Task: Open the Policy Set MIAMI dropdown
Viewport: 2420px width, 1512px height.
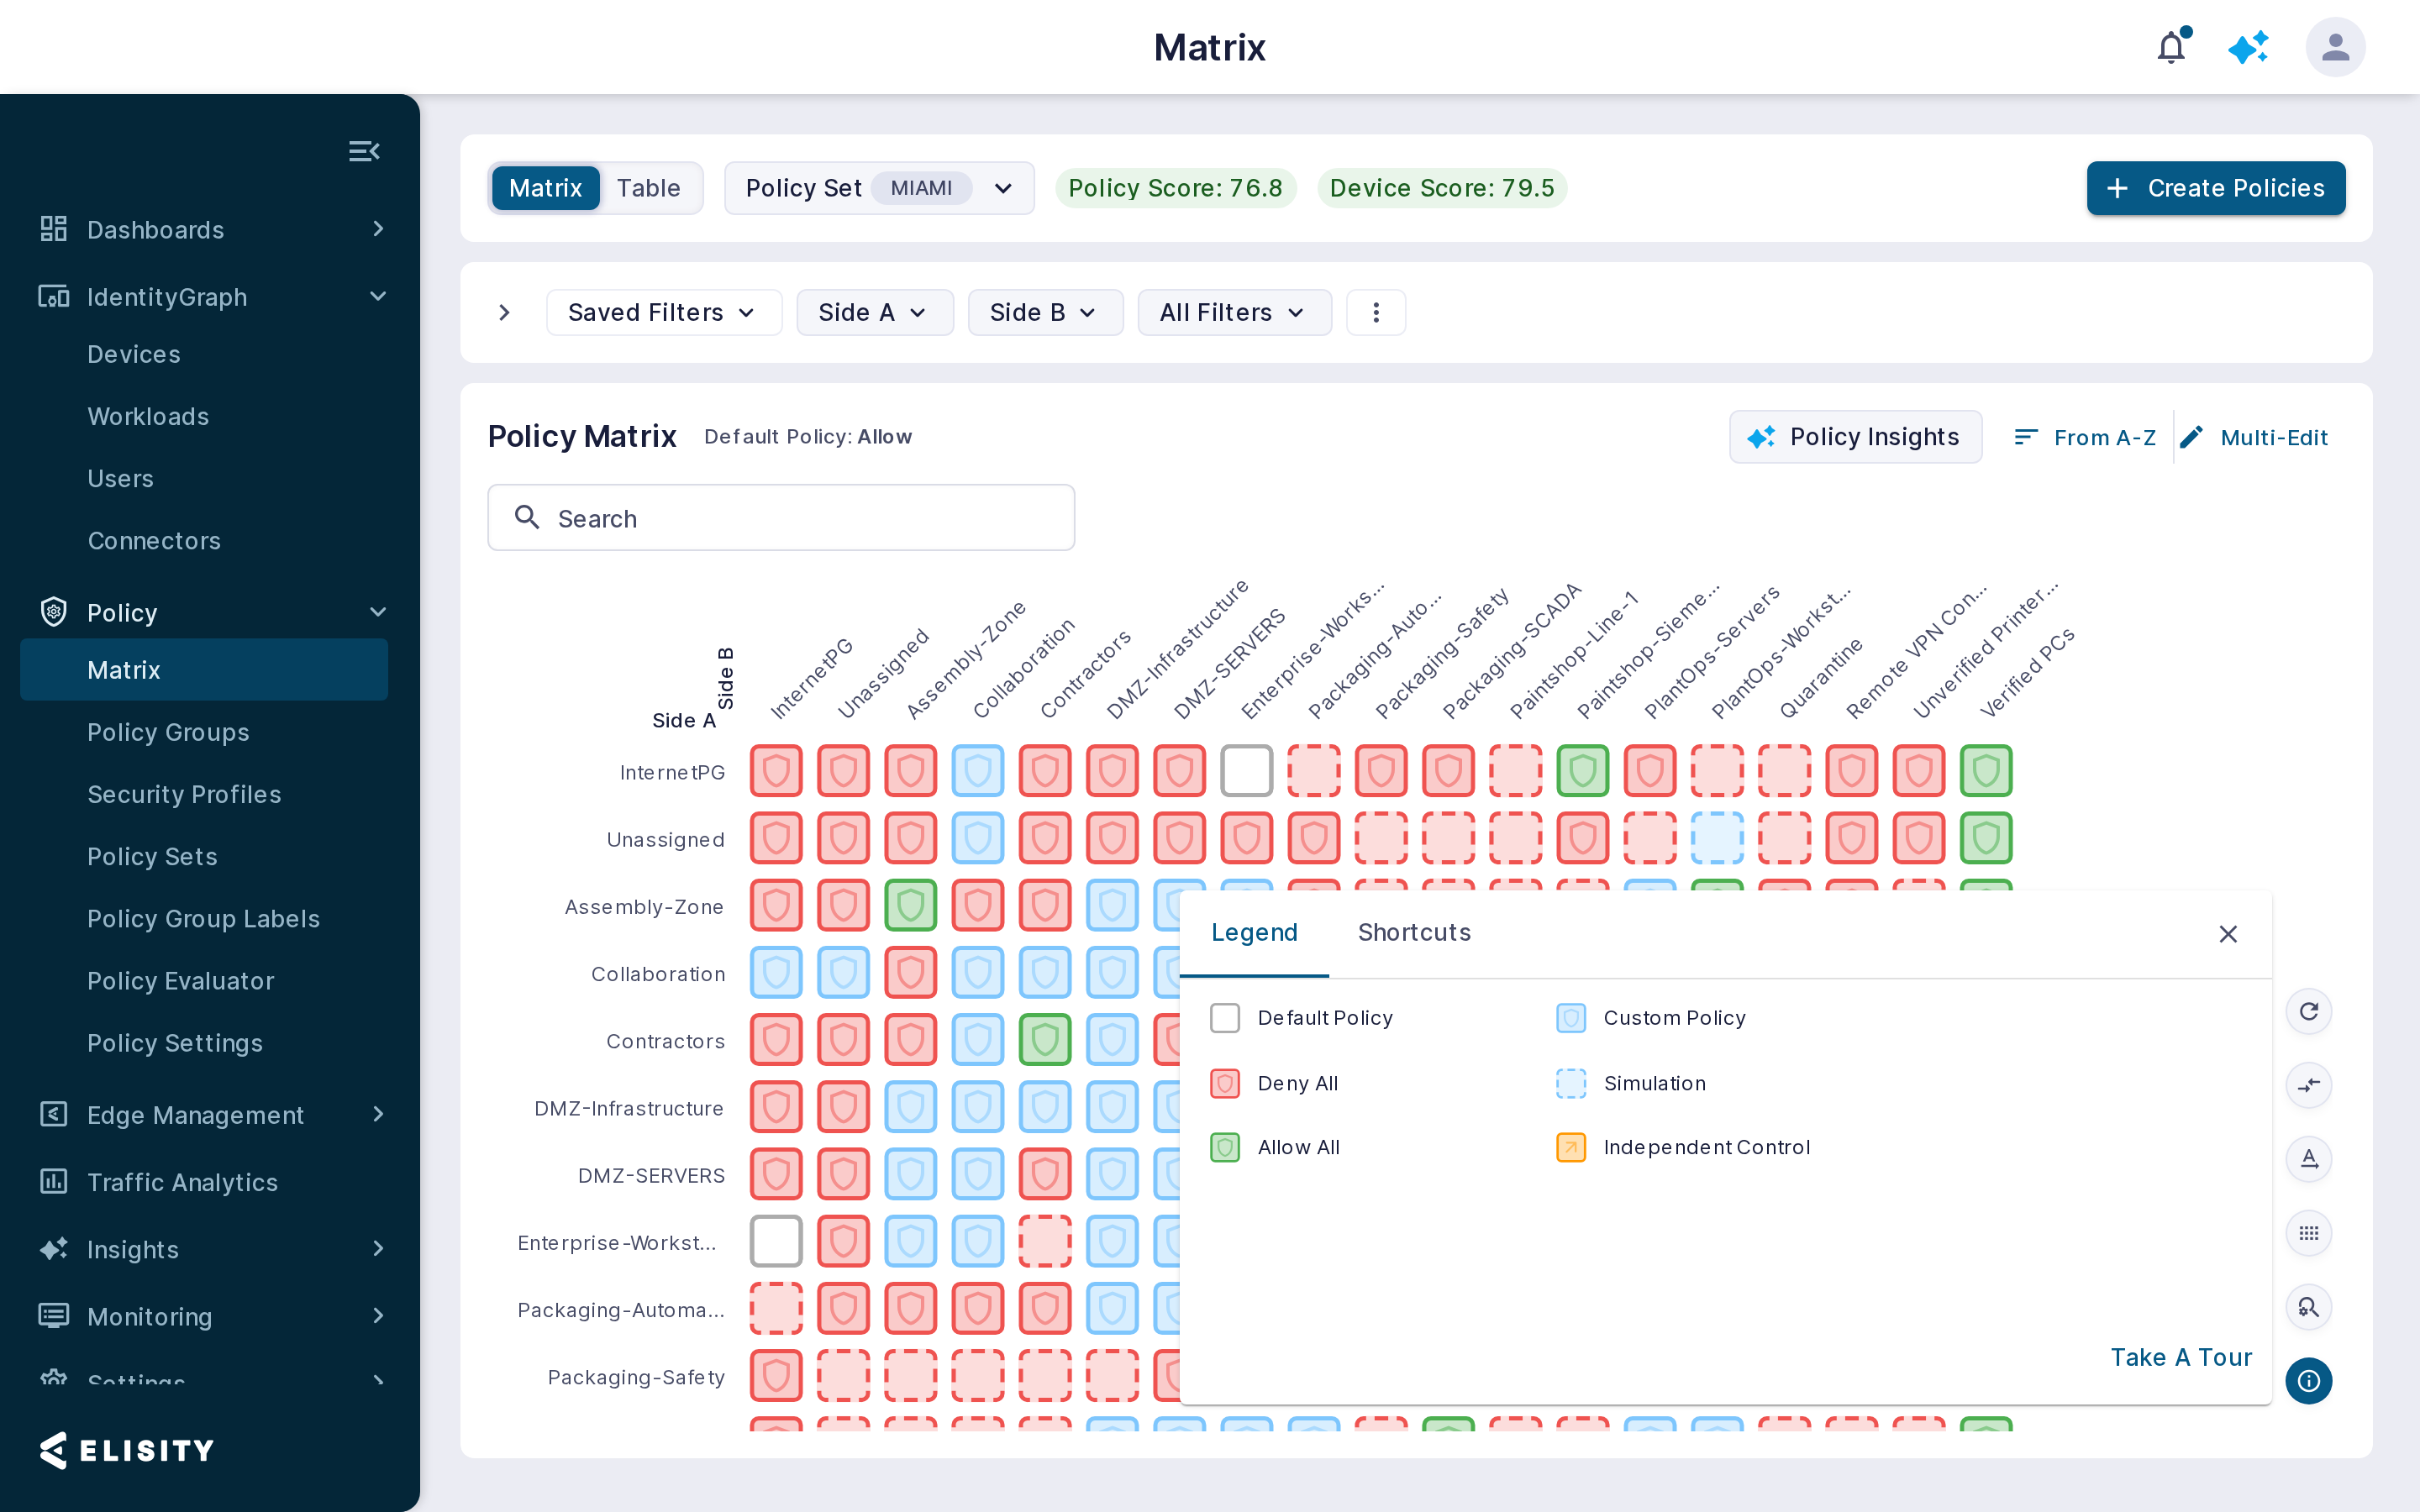Action: (879, 188)
